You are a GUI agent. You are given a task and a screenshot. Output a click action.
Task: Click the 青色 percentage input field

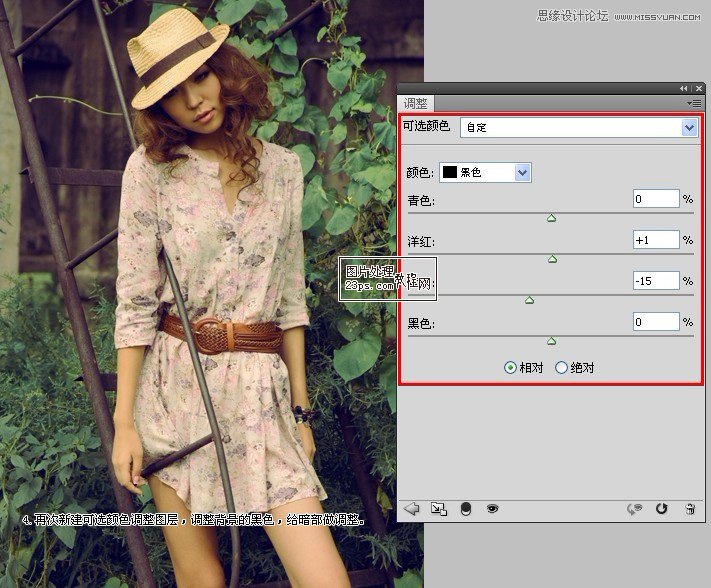click(x=656, y=199)
